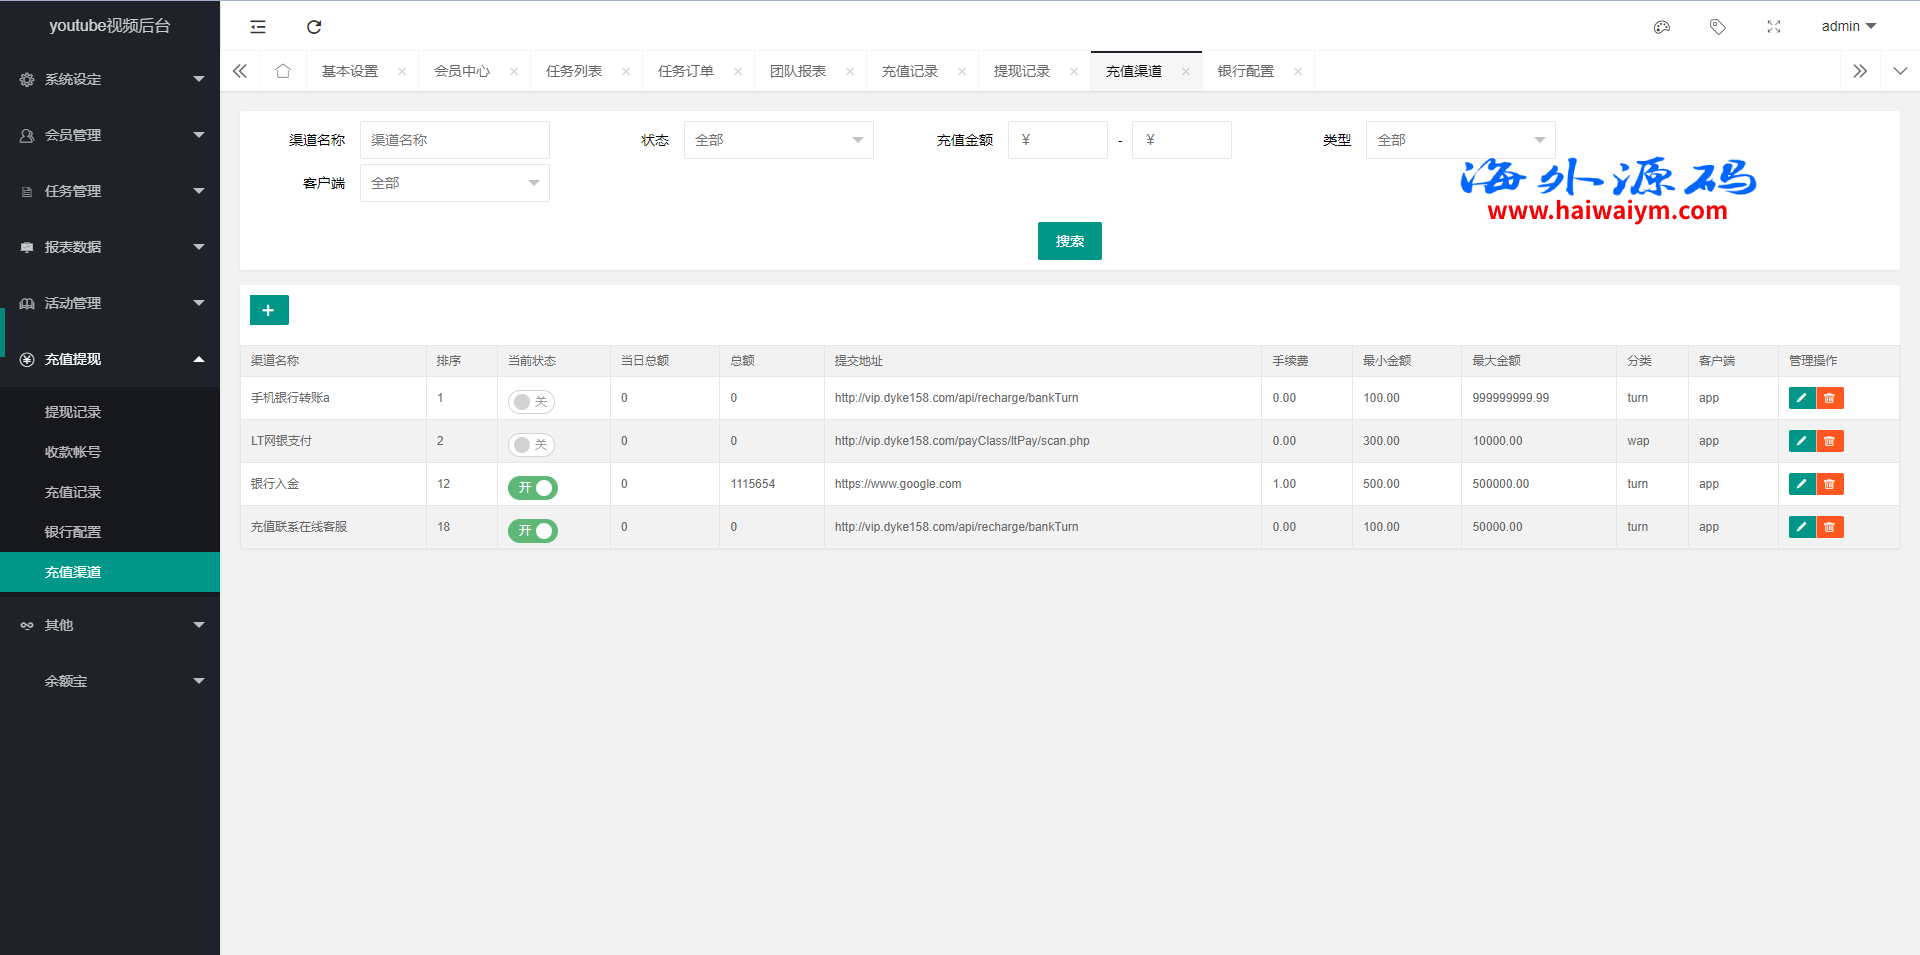The image size is (1920, 955).
Task: Open the 状态 filter dropdown
Action: point(778,140)
